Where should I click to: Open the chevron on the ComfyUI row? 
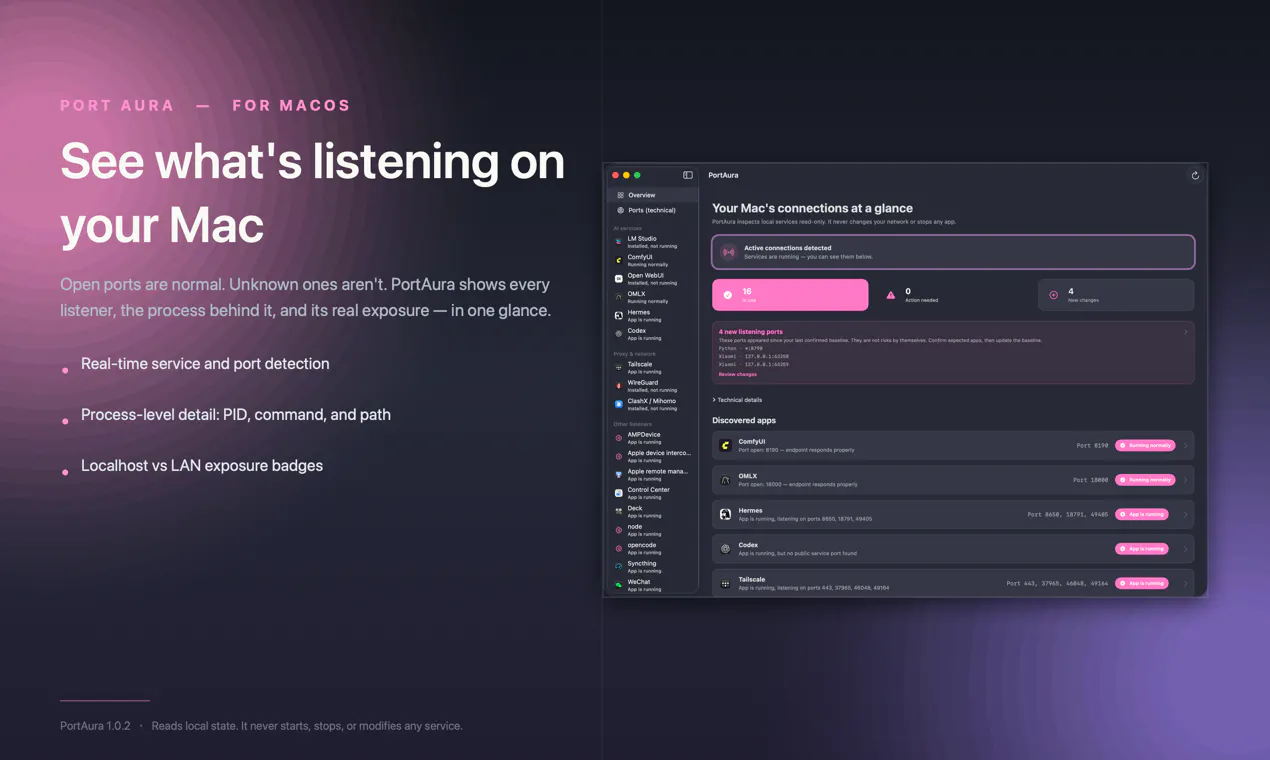pyautogui.click(x=1186, y=445)
